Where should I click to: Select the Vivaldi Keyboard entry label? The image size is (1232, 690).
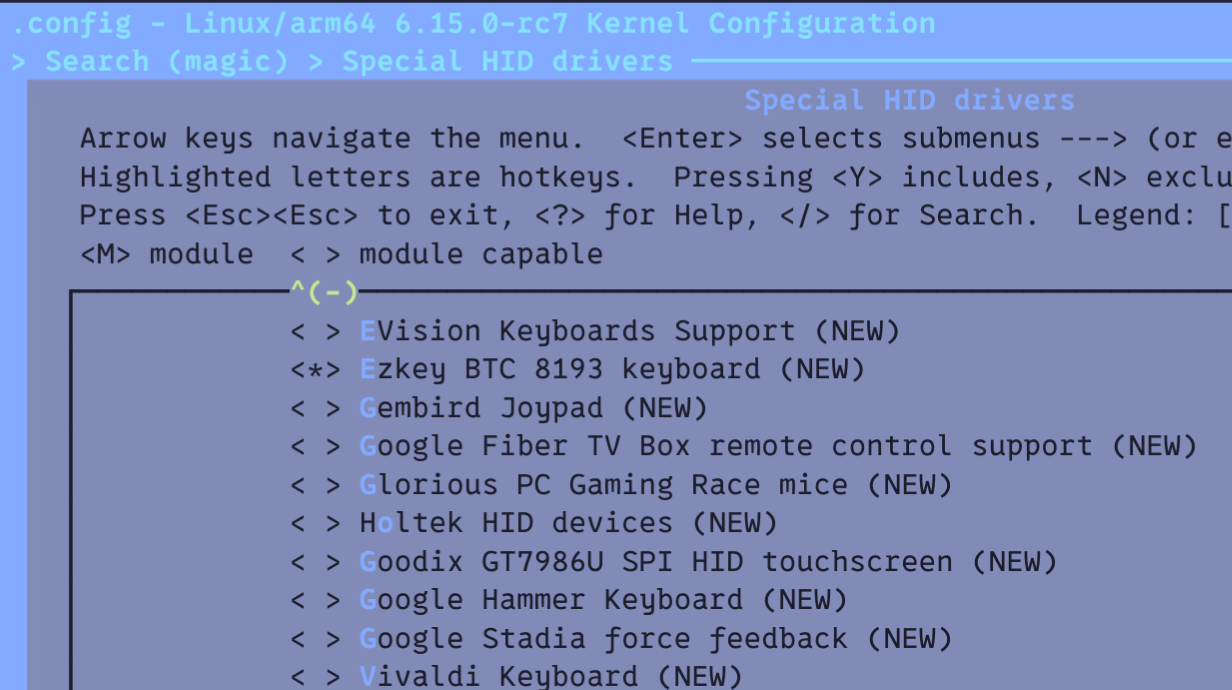(x=551, y=677)
